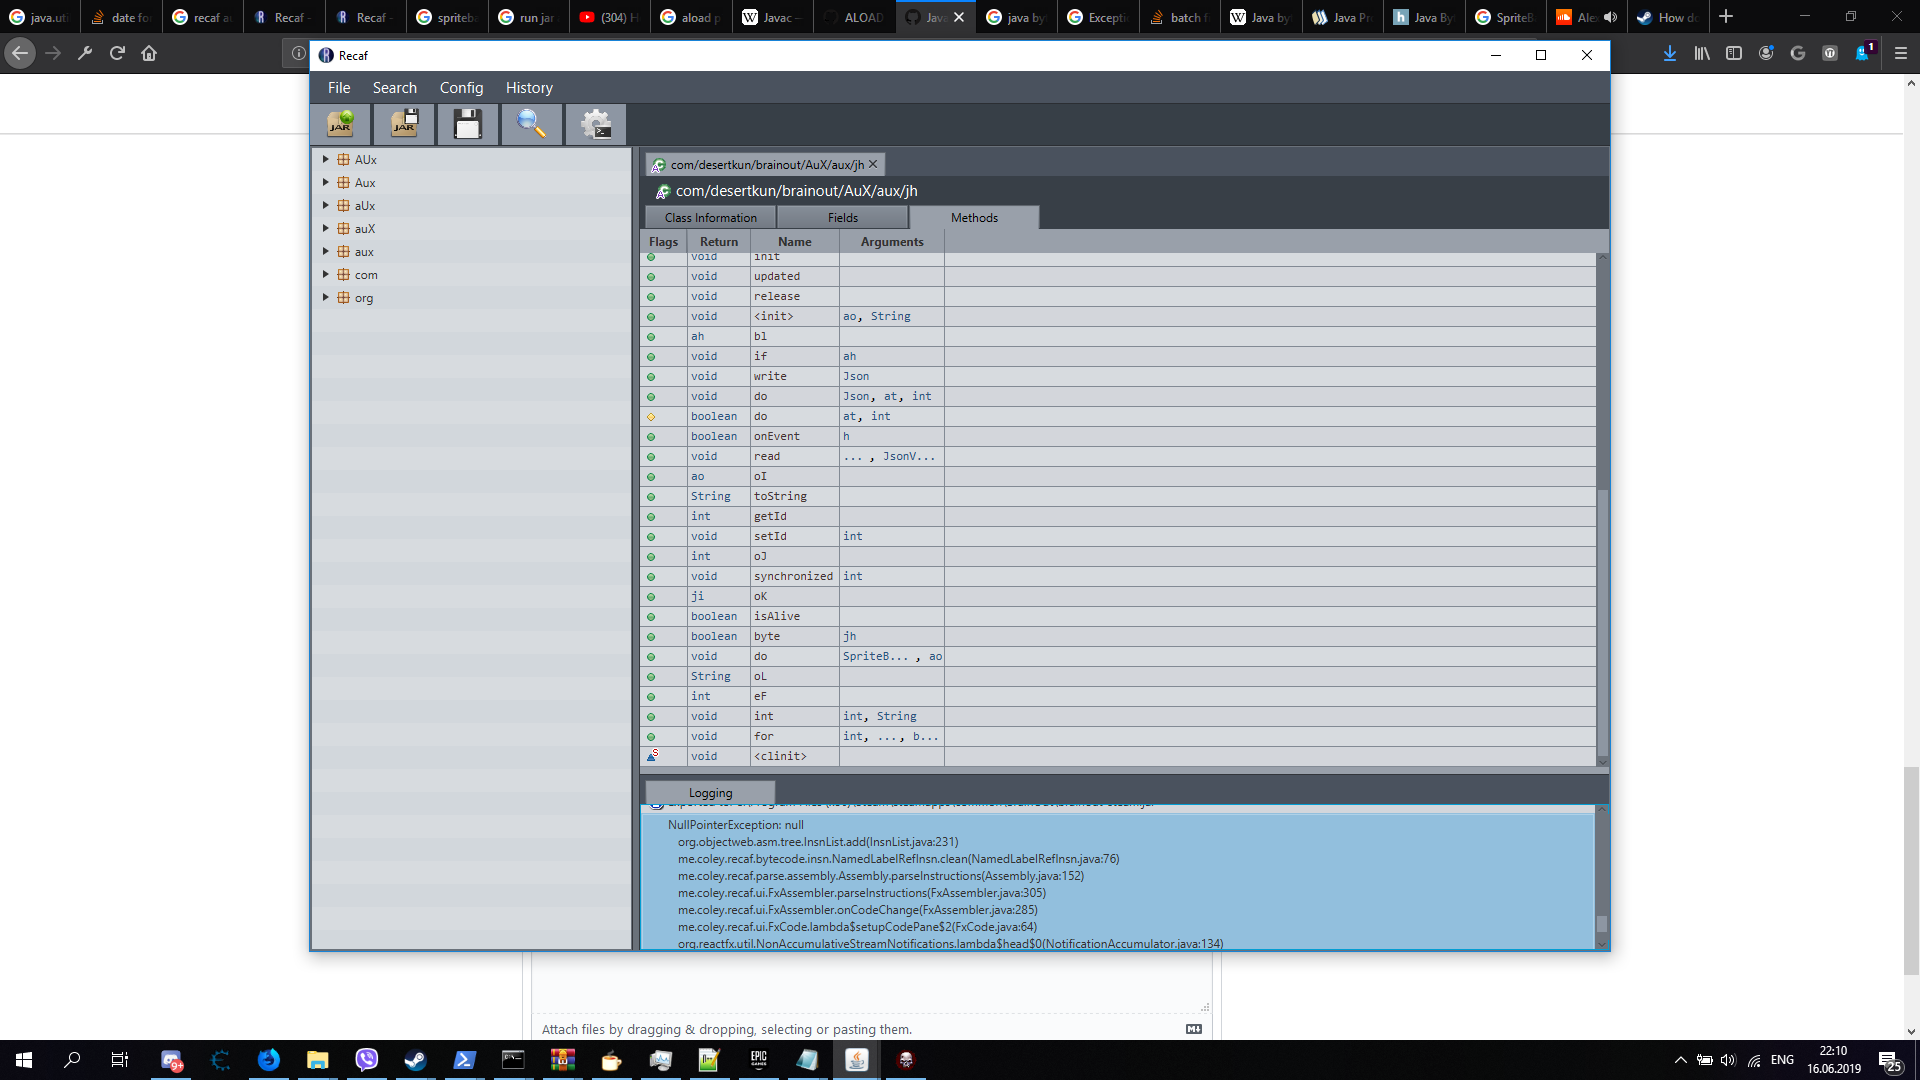This screenshot has height=1080, width=1920.
Task: Open the Config menu
Action: pos(461,88)
